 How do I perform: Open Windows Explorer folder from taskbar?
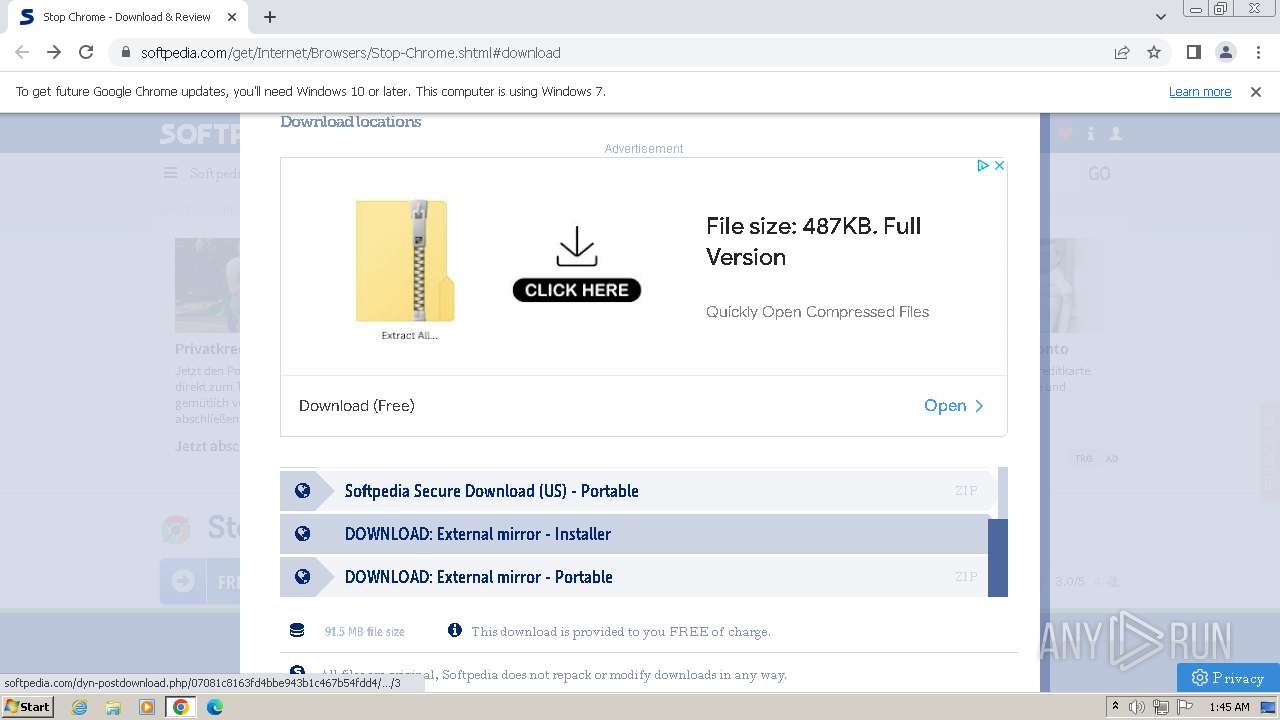click(x=113, y=707)
